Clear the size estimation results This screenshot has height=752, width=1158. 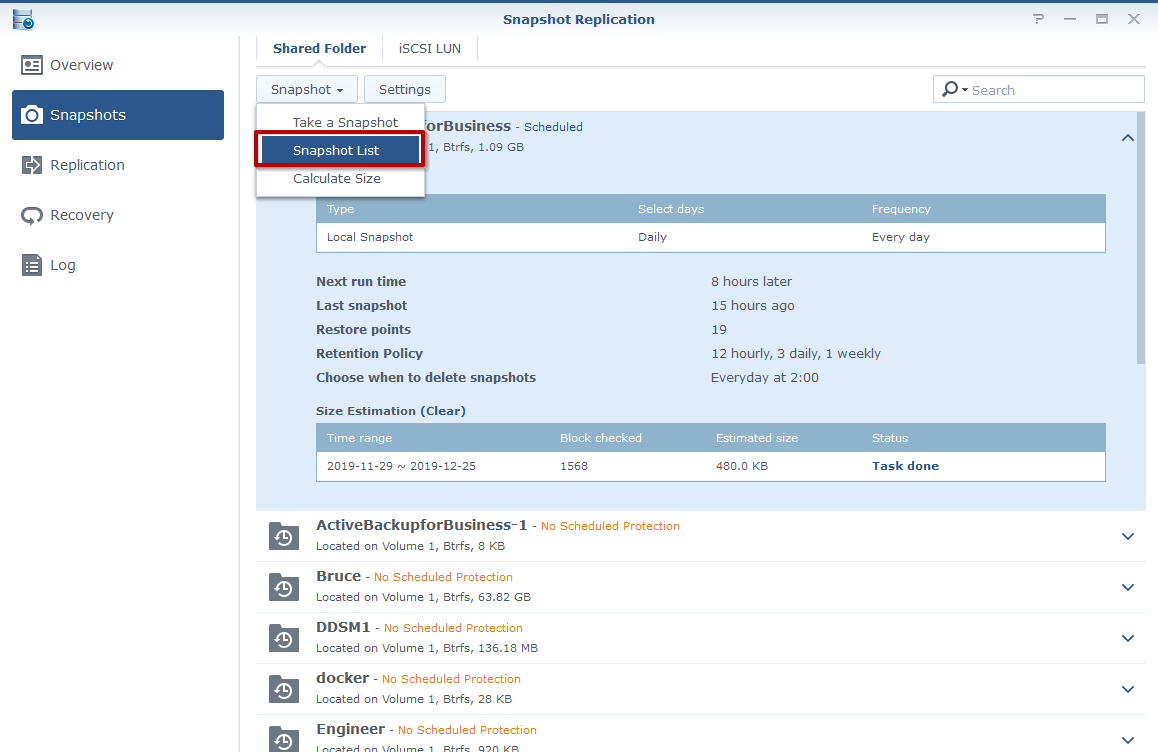pos(441,410)
